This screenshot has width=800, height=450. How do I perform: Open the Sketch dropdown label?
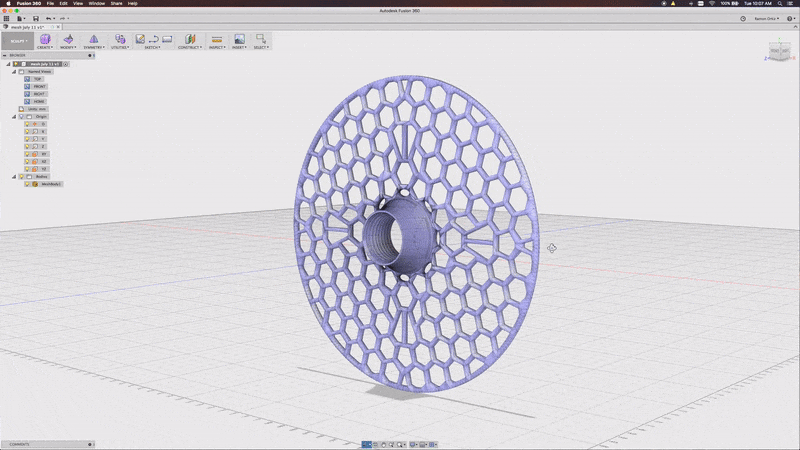(x=152, y=47)
